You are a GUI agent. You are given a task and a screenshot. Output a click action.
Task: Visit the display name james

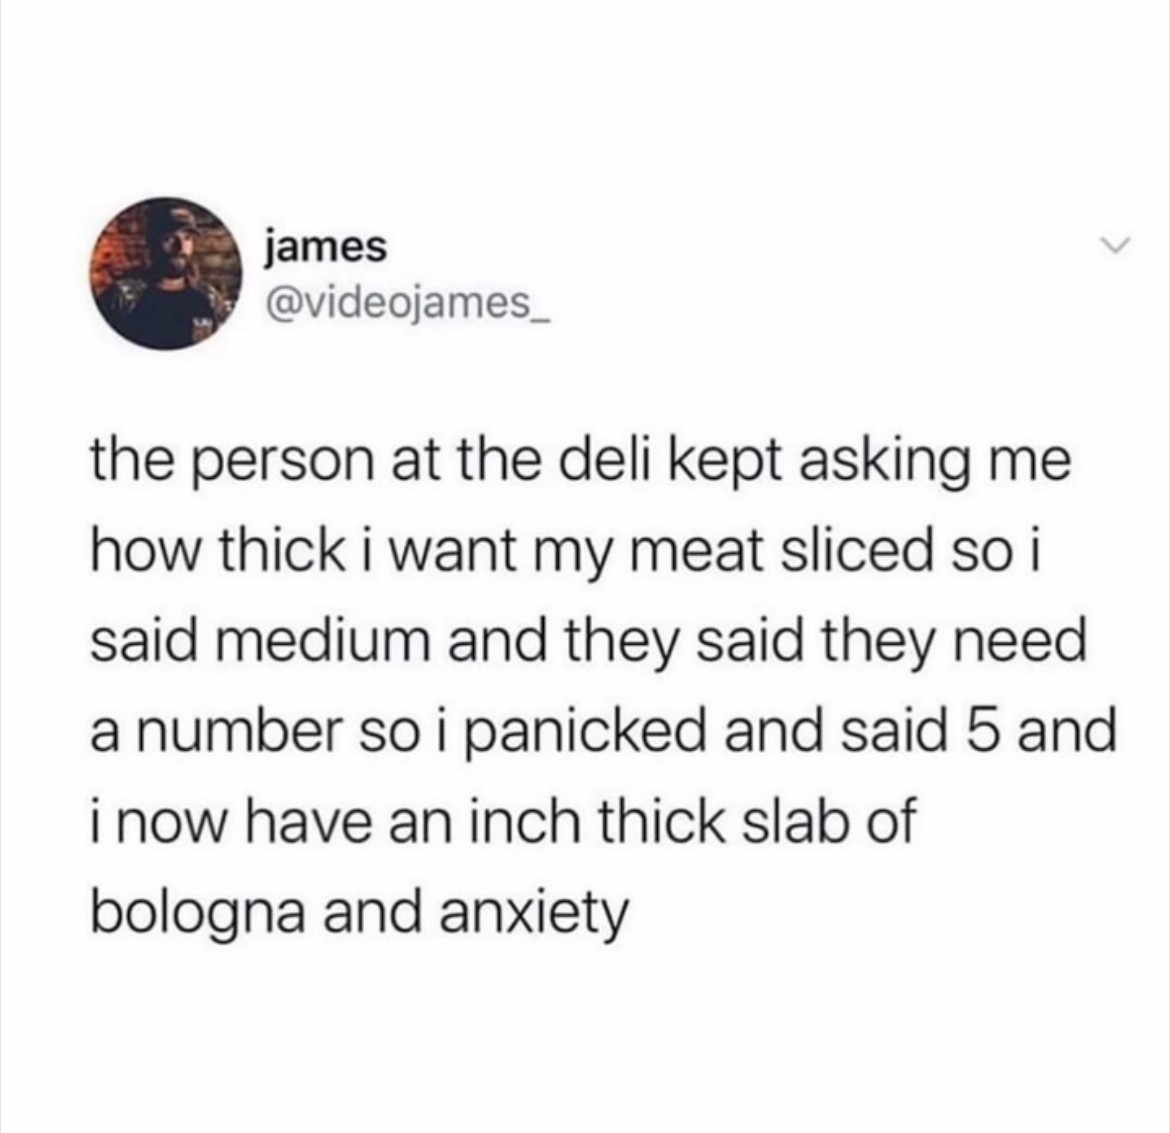[x=325, y=246]
